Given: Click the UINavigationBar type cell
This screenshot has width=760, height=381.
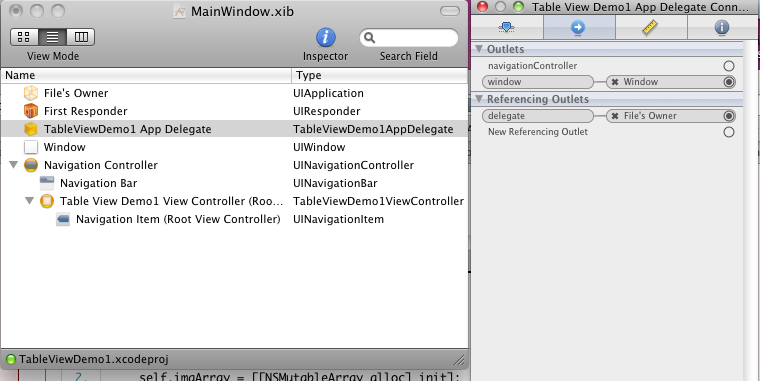Looking at the screenshot, I should tap(335, 183).
